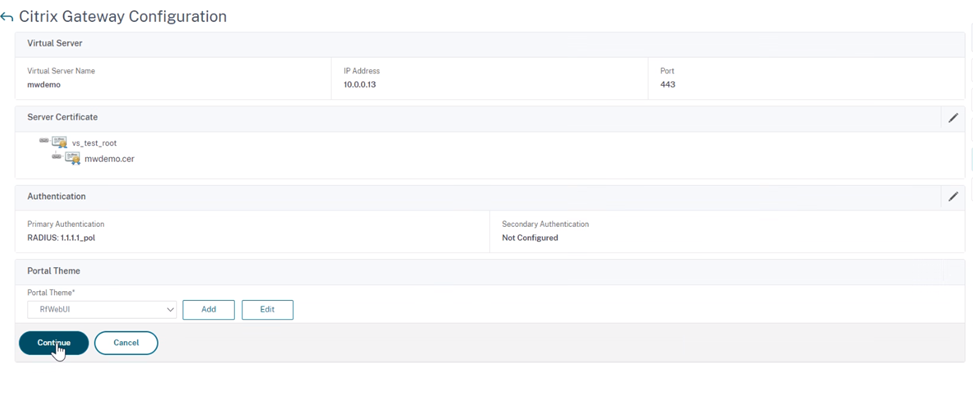Screen dimensions: 973x394
Task: Add a new portal theme
Action: [x=208, y=310]
